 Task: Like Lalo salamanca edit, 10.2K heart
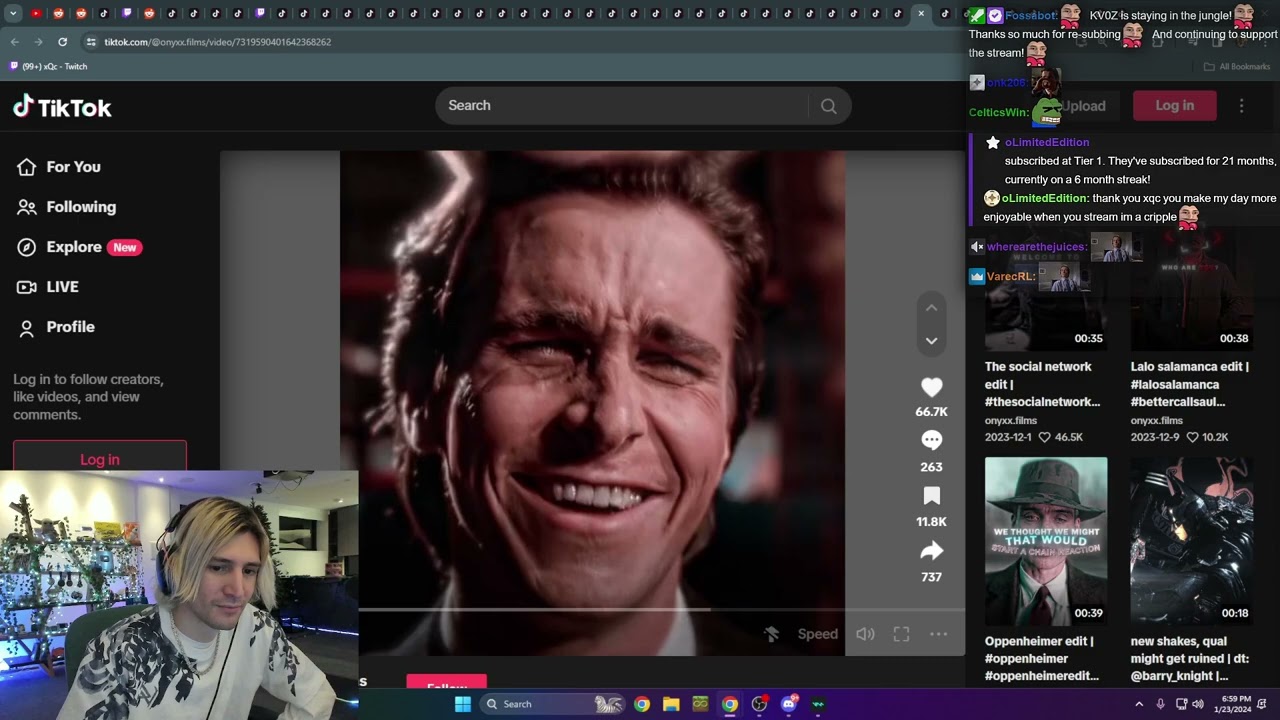click(1192, 438)
